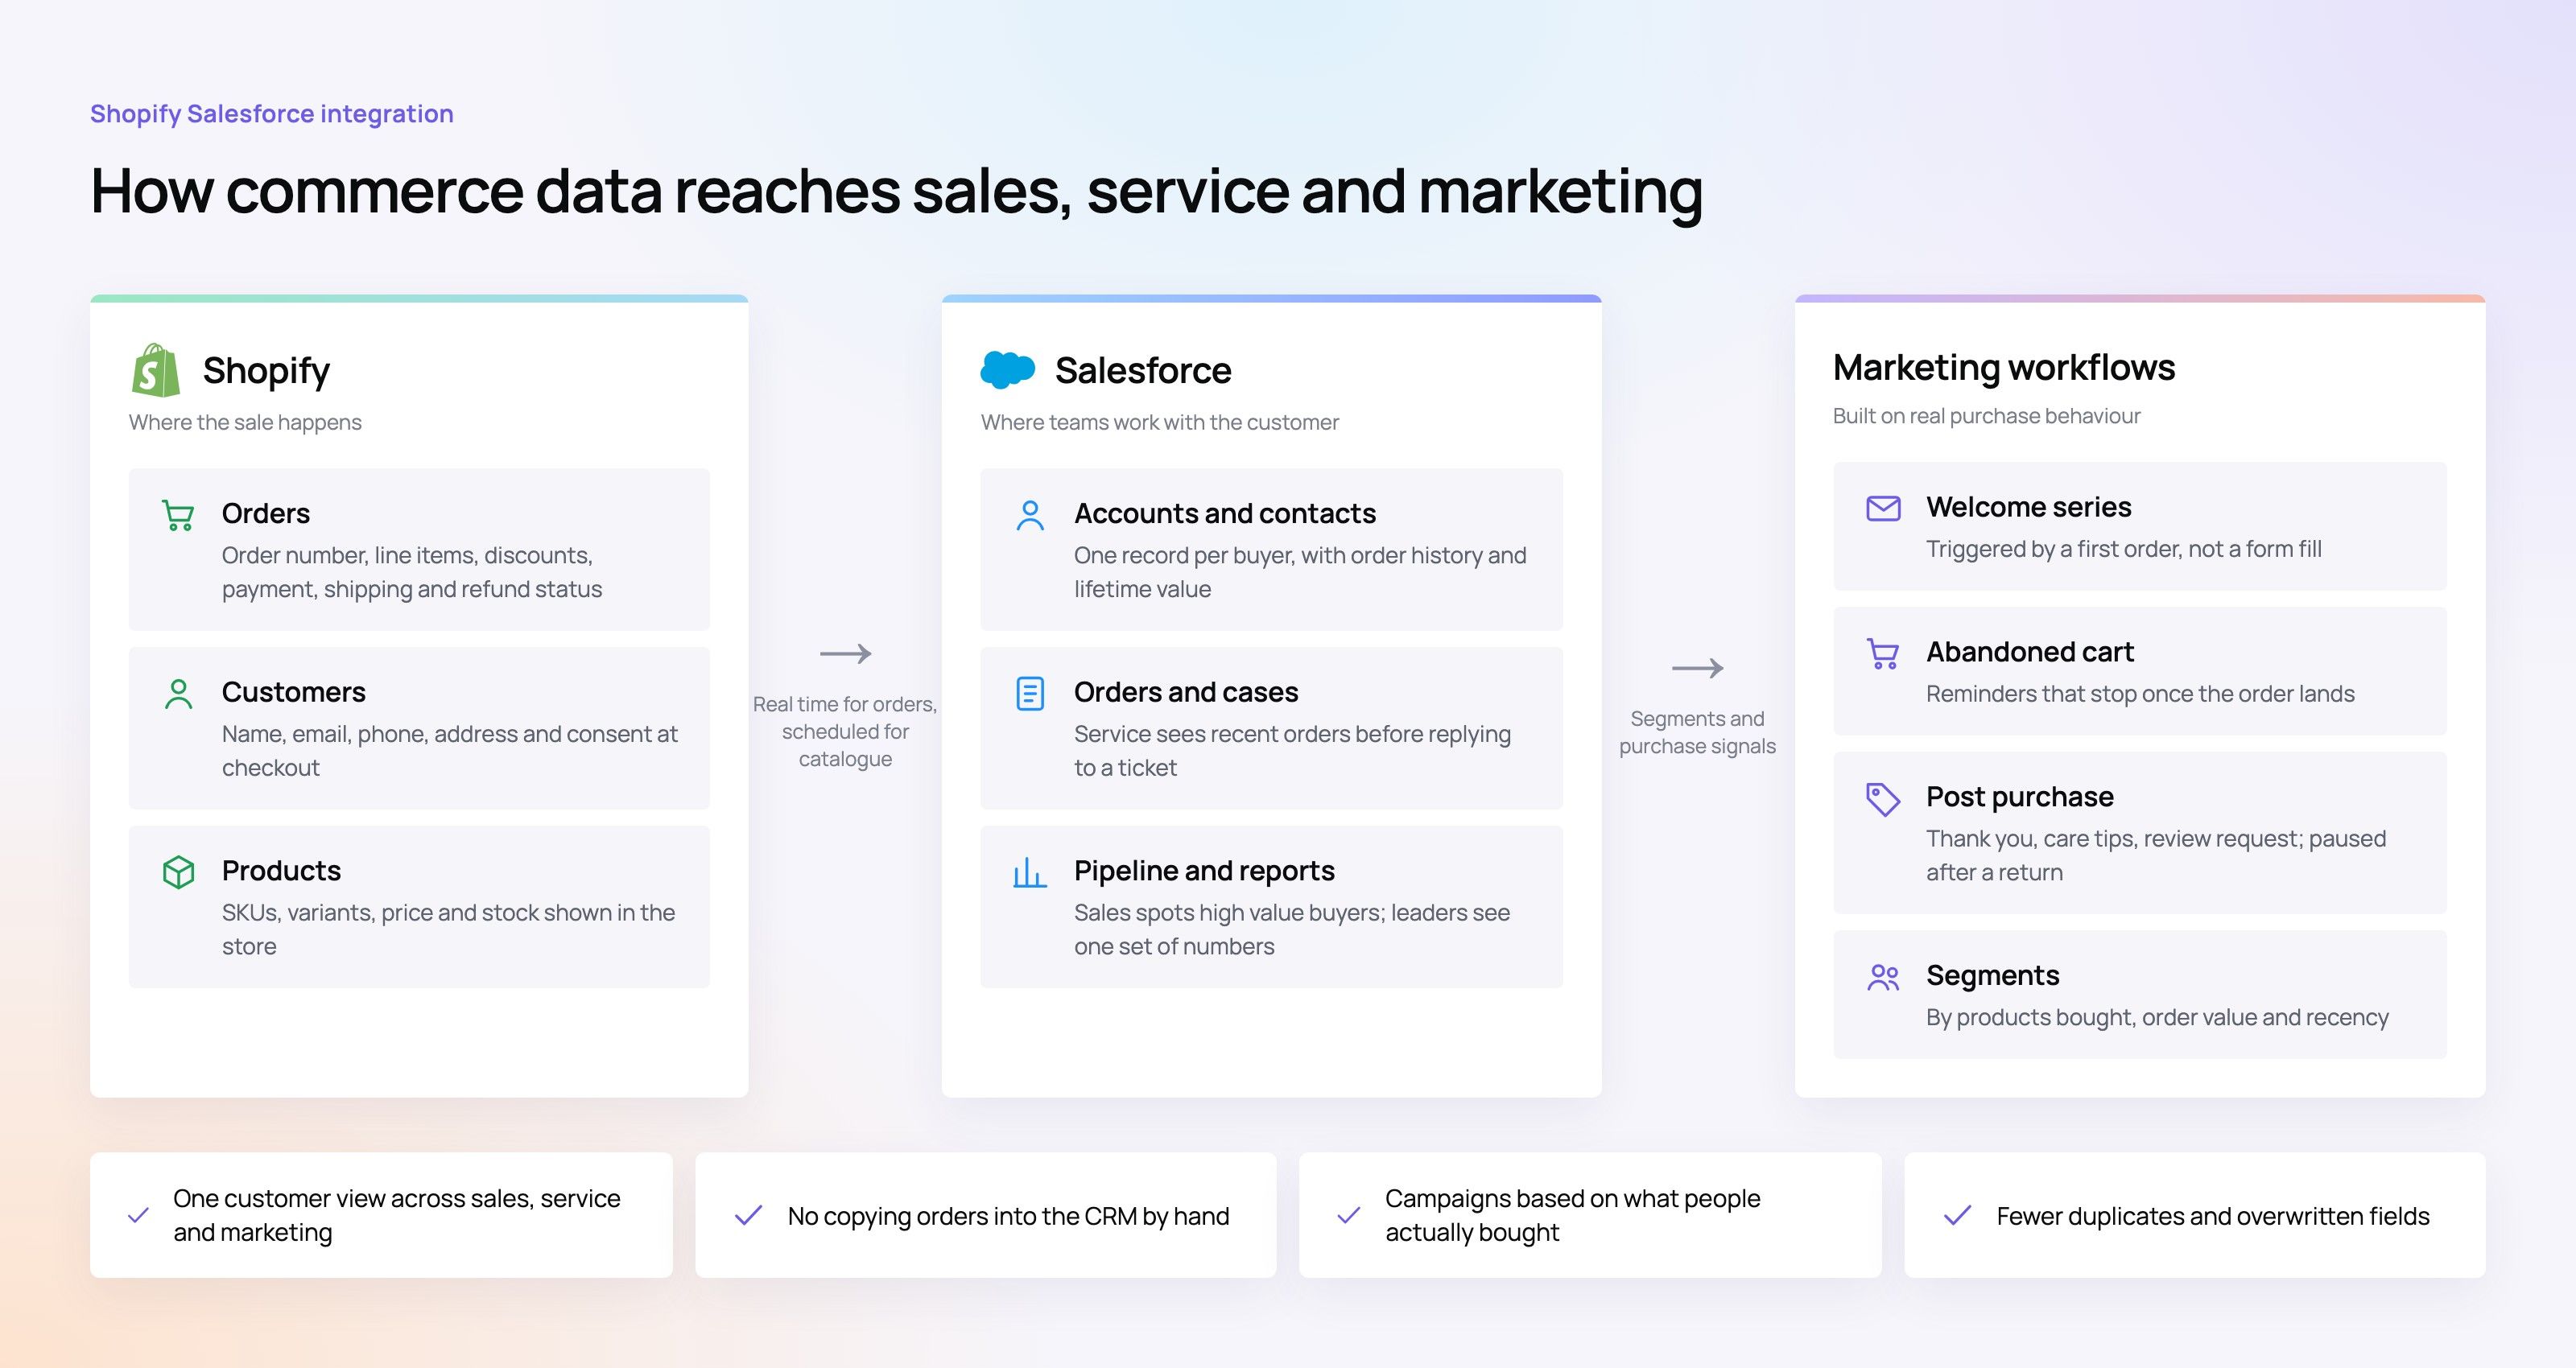
Task: Click the Shopify Salesforce integration label
Action: [272, 114]
